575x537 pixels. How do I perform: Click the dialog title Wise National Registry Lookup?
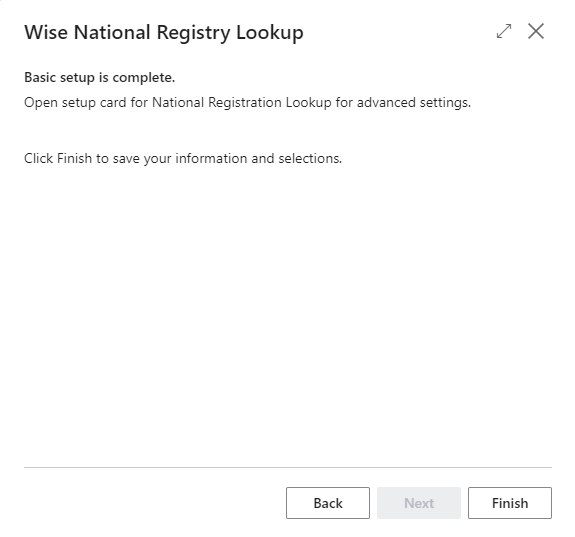click(164, 33)
